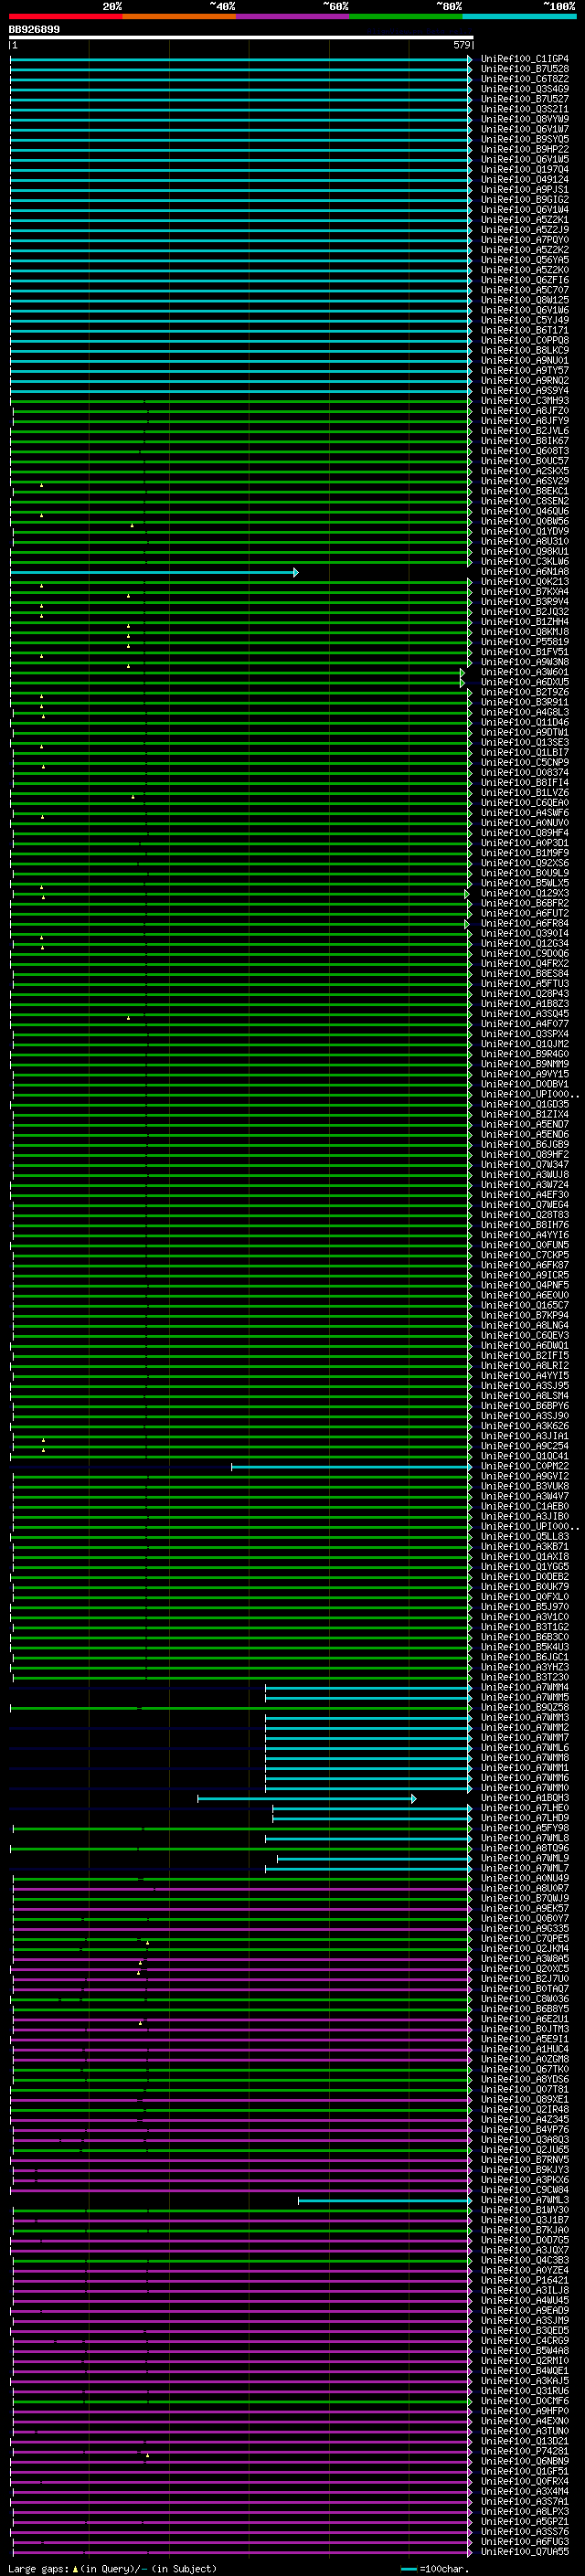
Task: Open hit UniRef100_C3MH93
Action: 525,401
